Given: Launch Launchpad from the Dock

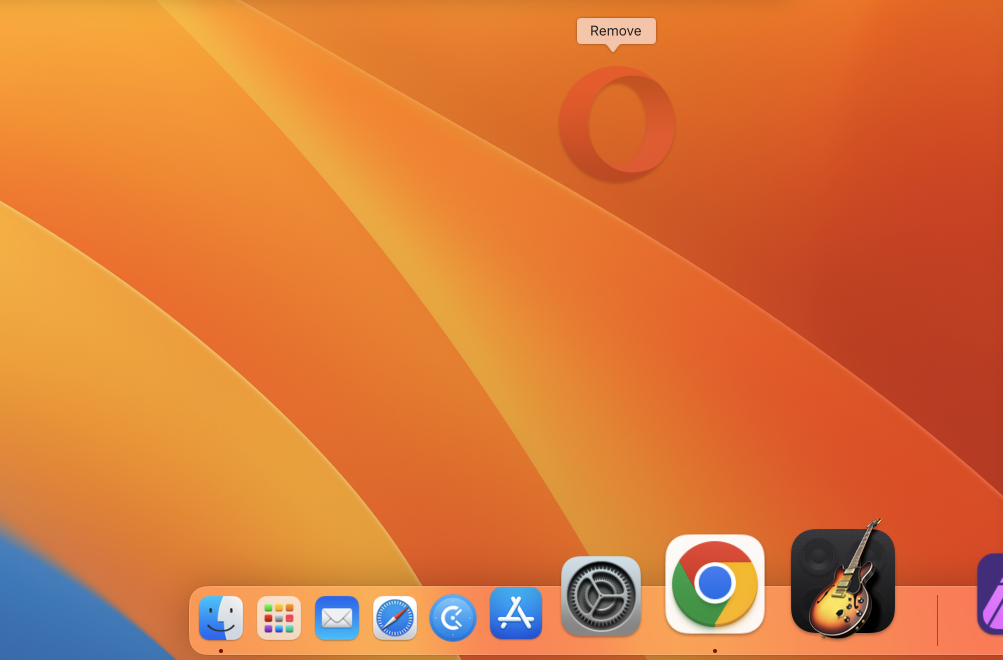Looking at the screenshot, I should click(279, 618).
